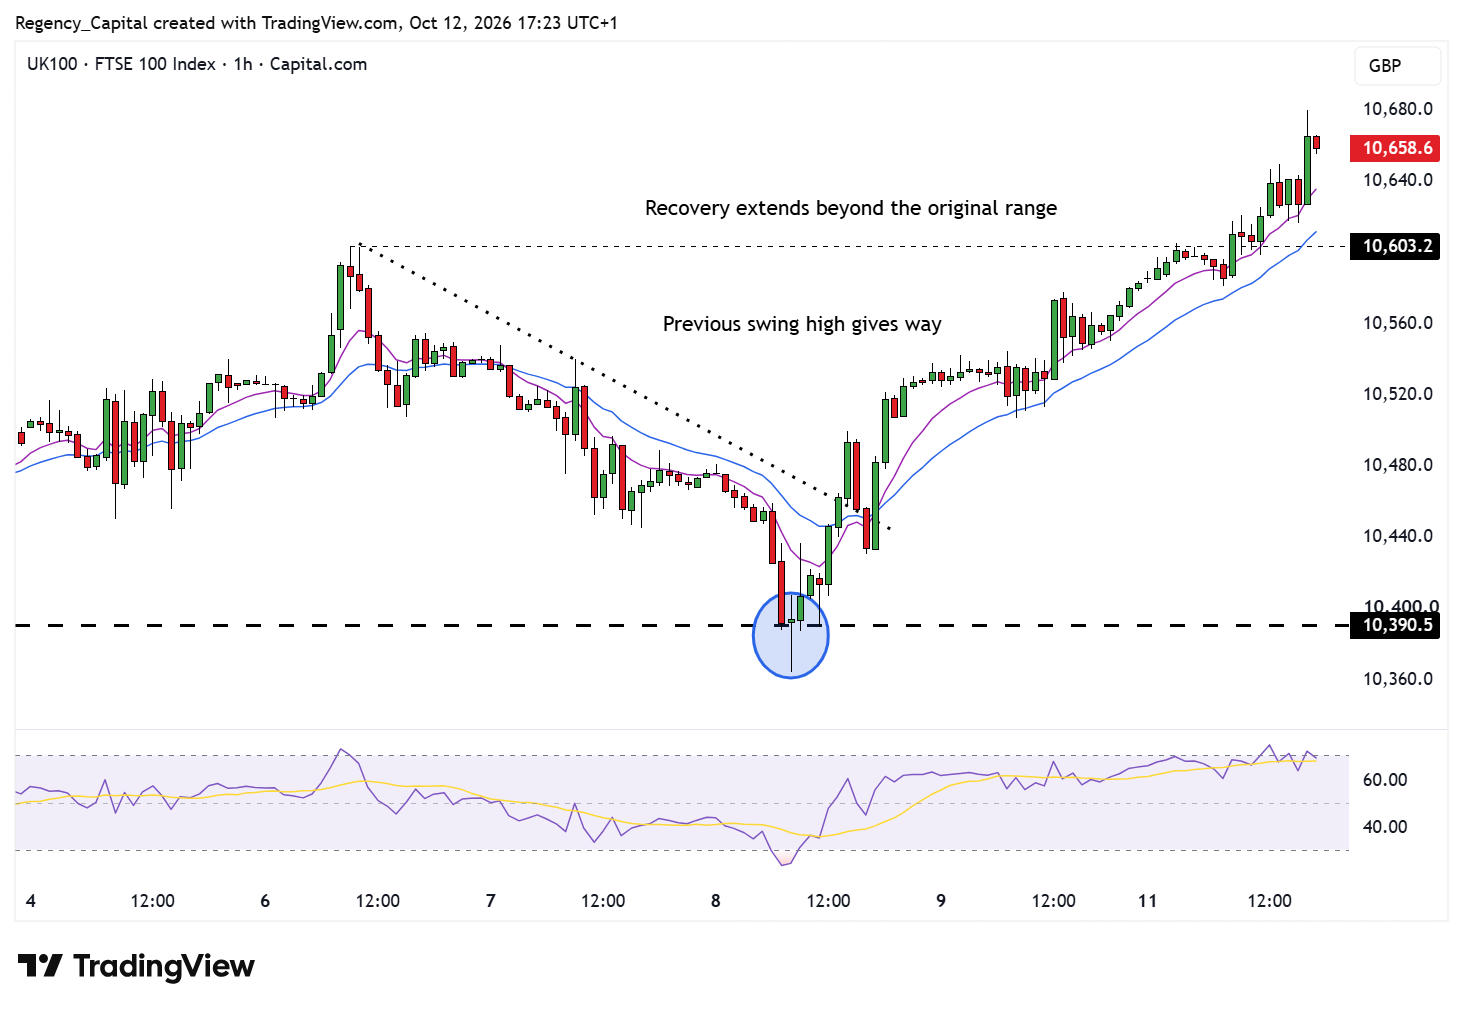Click the Regency_Capital attribution text
The height and width of the screenshot is (1011, 1463).
click(316, 22)
